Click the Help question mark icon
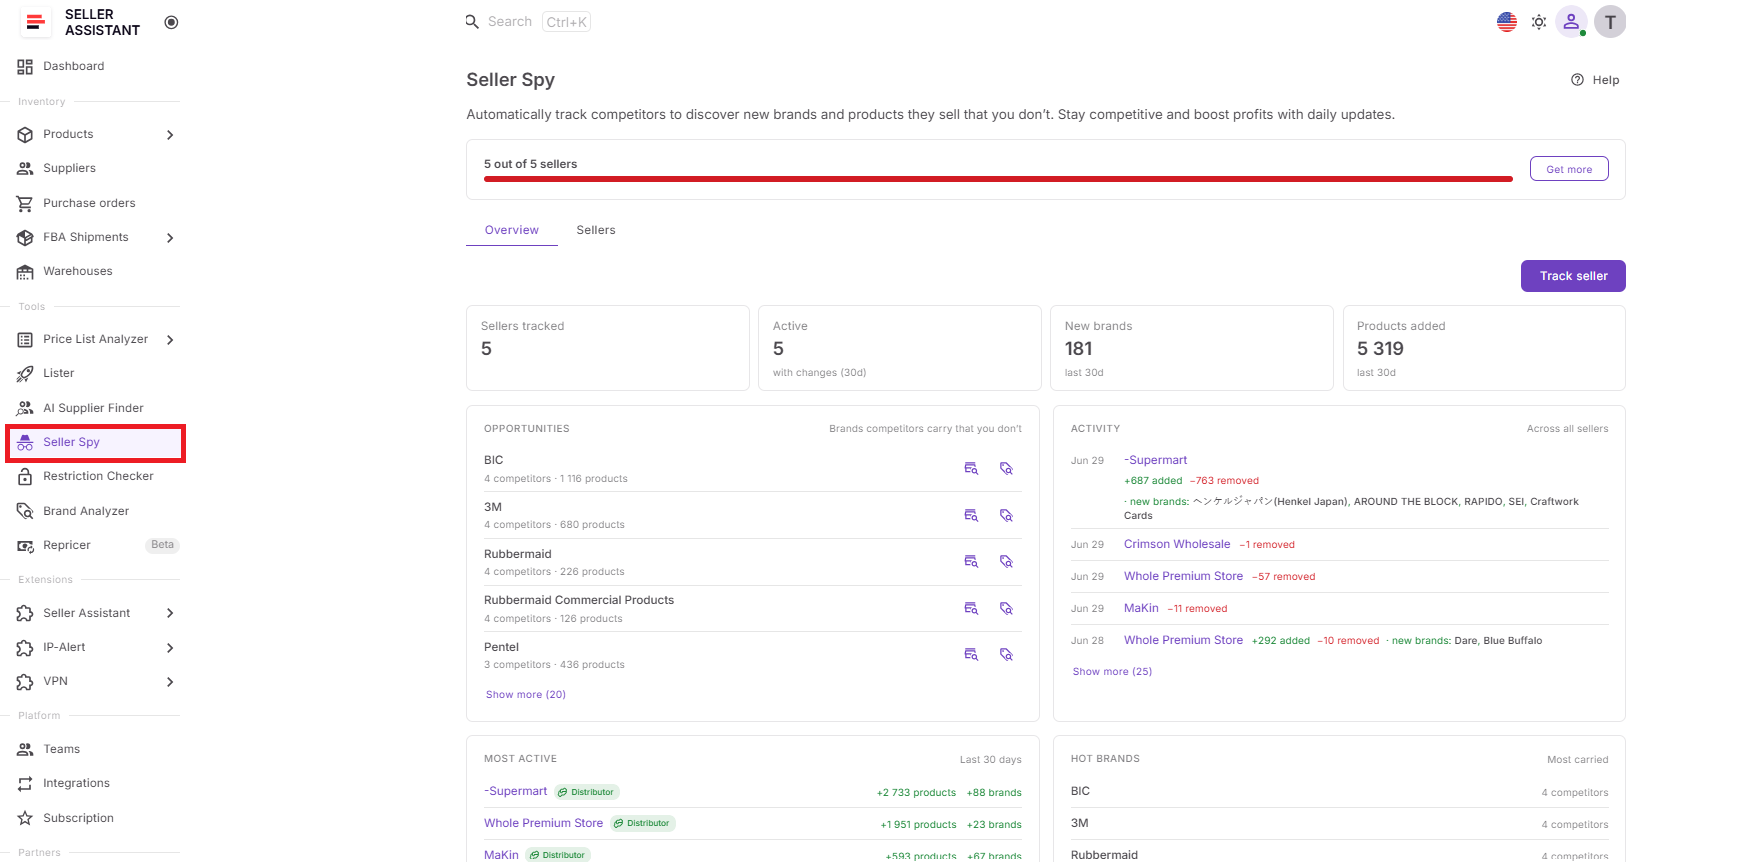The width and height of the screenshot is (1742, 862). point(1577,80)
